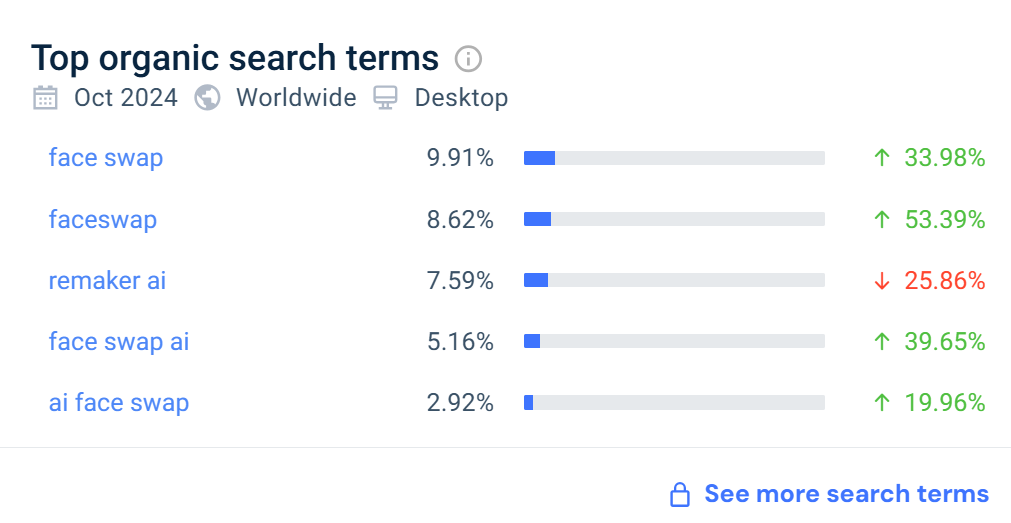
Task: Click green up arrow for face swap
Action: coord(881,158)
